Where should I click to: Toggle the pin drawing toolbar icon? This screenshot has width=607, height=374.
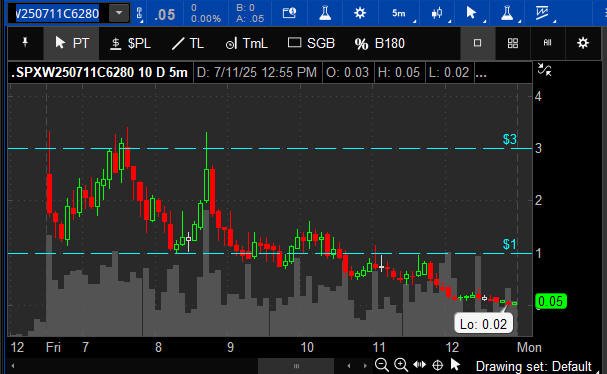(26, 43)
